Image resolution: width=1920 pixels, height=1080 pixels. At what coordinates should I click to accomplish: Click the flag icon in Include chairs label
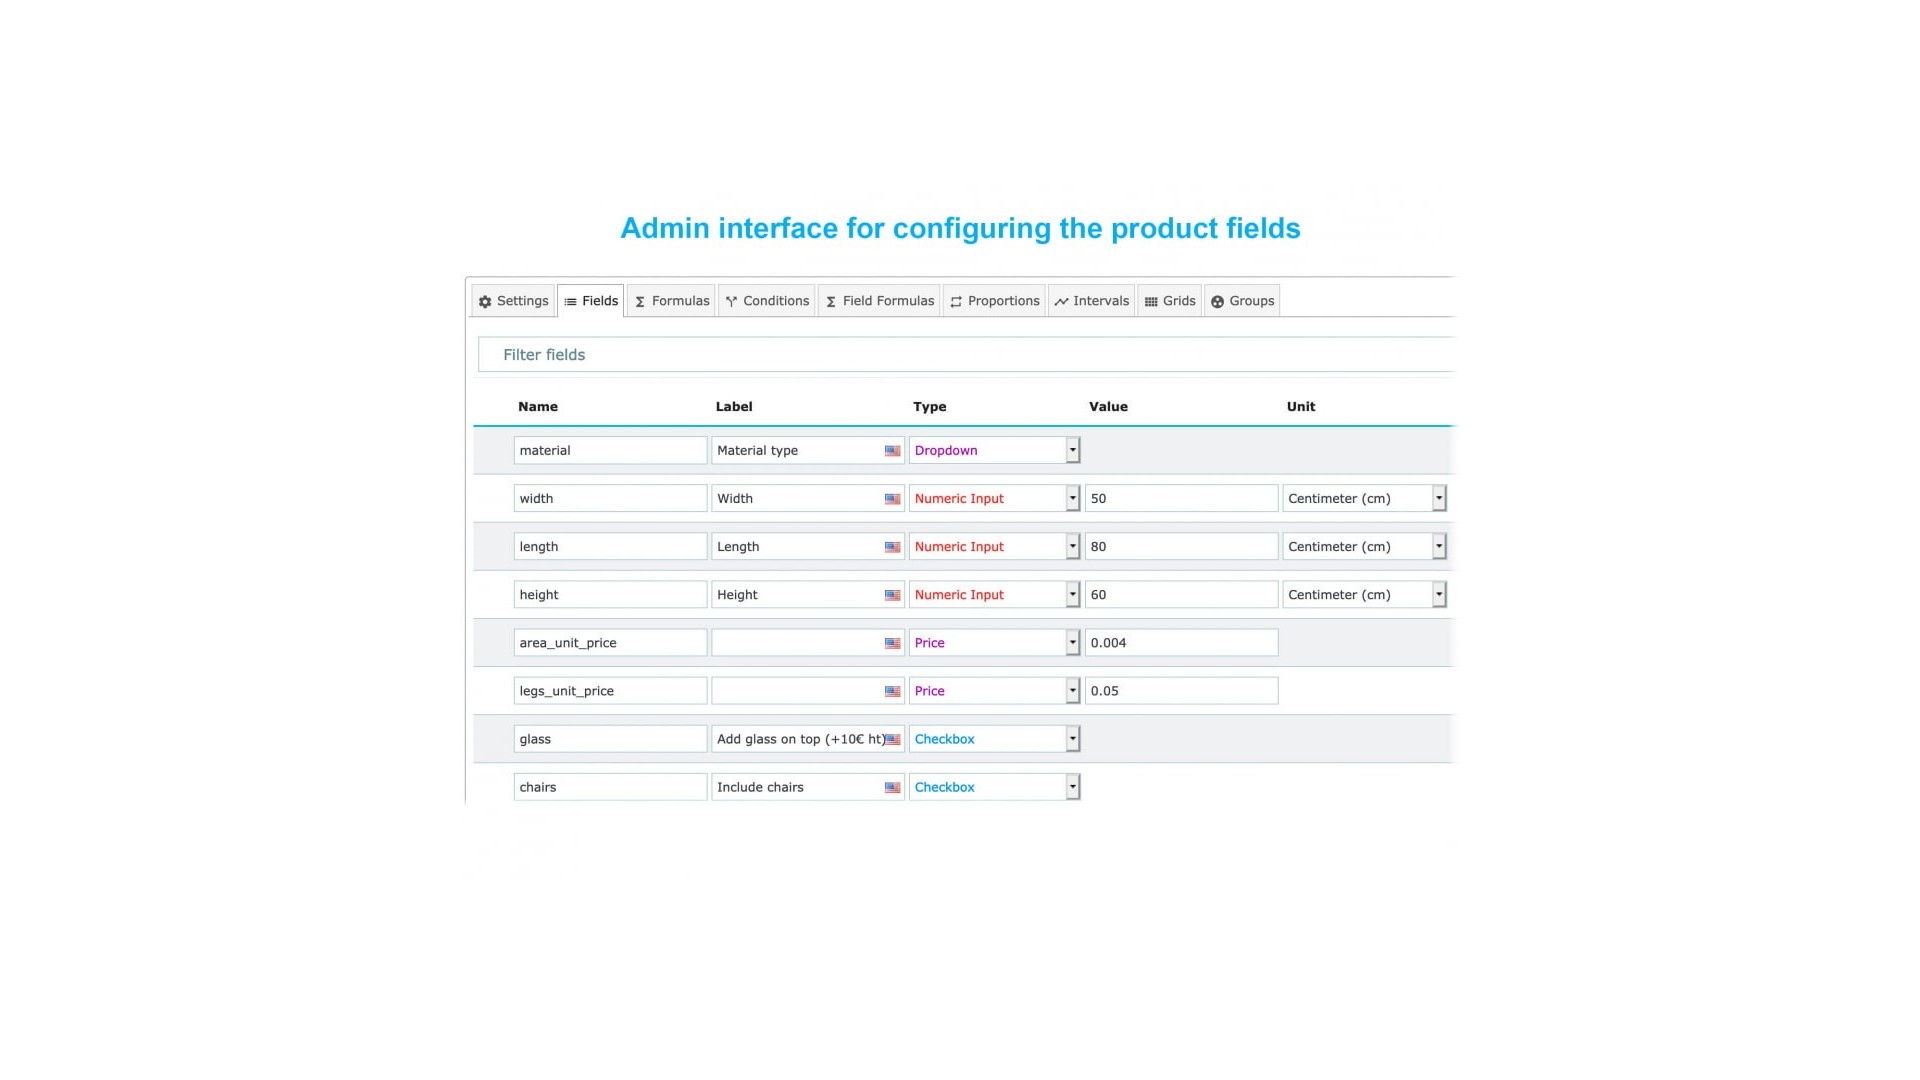pyautogui.click(x=892, y=788)
